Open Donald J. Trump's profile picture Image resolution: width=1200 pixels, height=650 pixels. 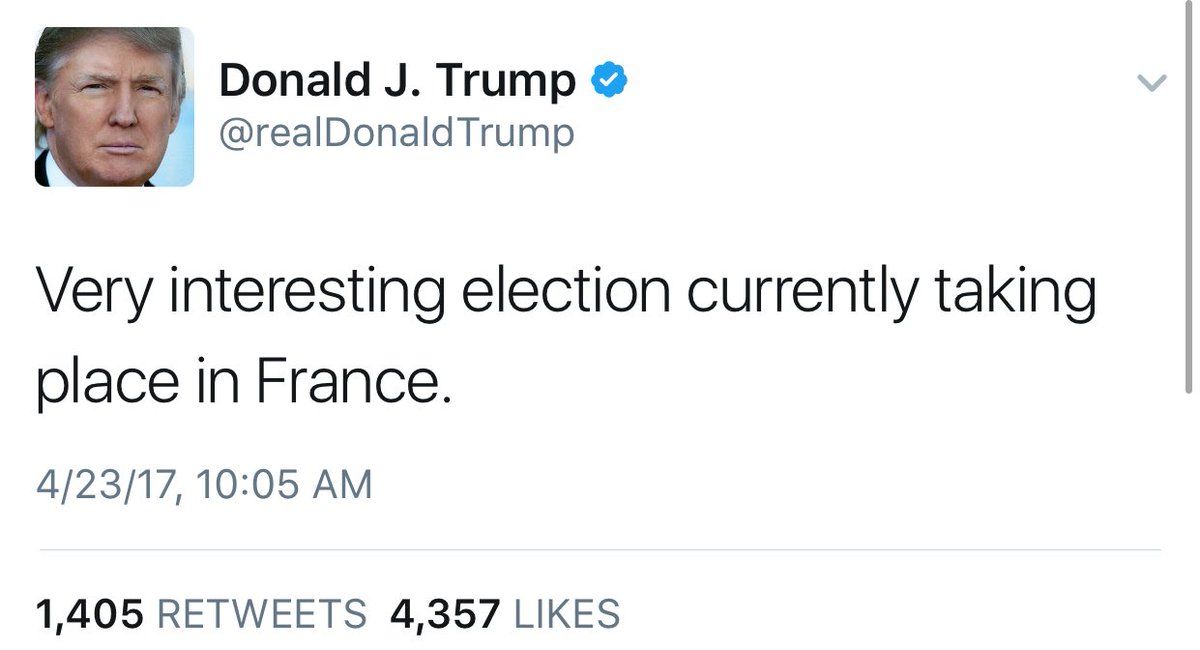click(114, 107)
